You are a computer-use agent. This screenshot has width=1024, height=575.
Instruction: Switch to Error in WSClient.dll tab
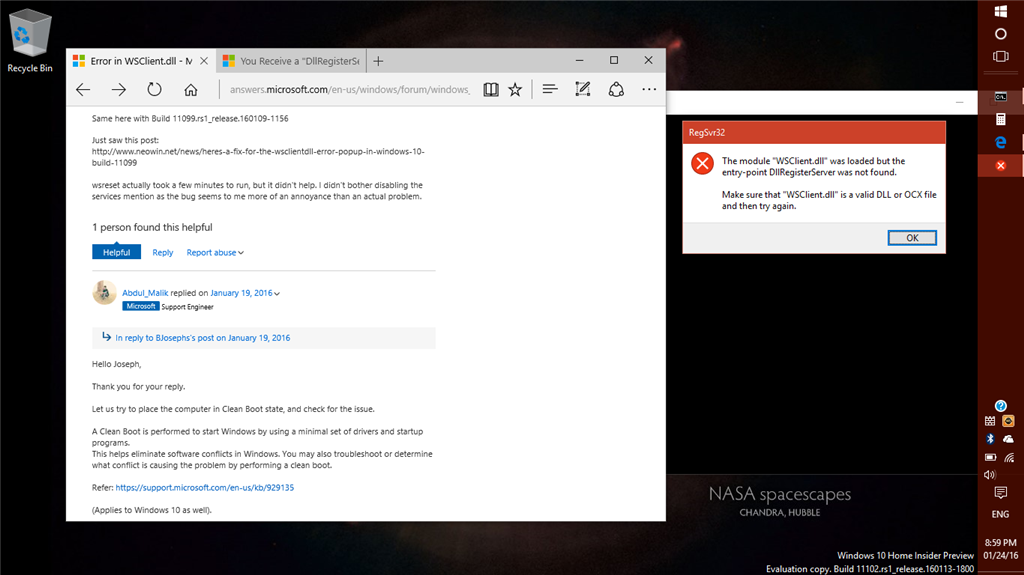tap(140, 61)
